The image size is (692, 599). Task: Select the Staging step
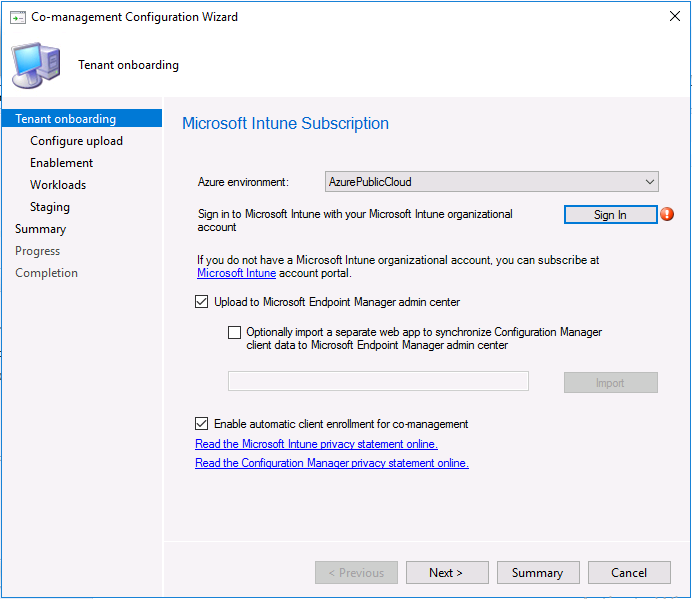point(50,207)
